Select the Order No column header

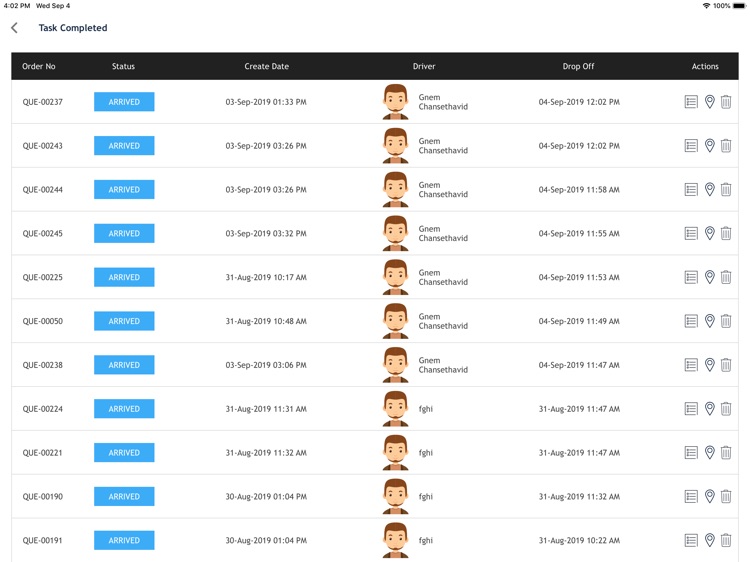(39, 66)
